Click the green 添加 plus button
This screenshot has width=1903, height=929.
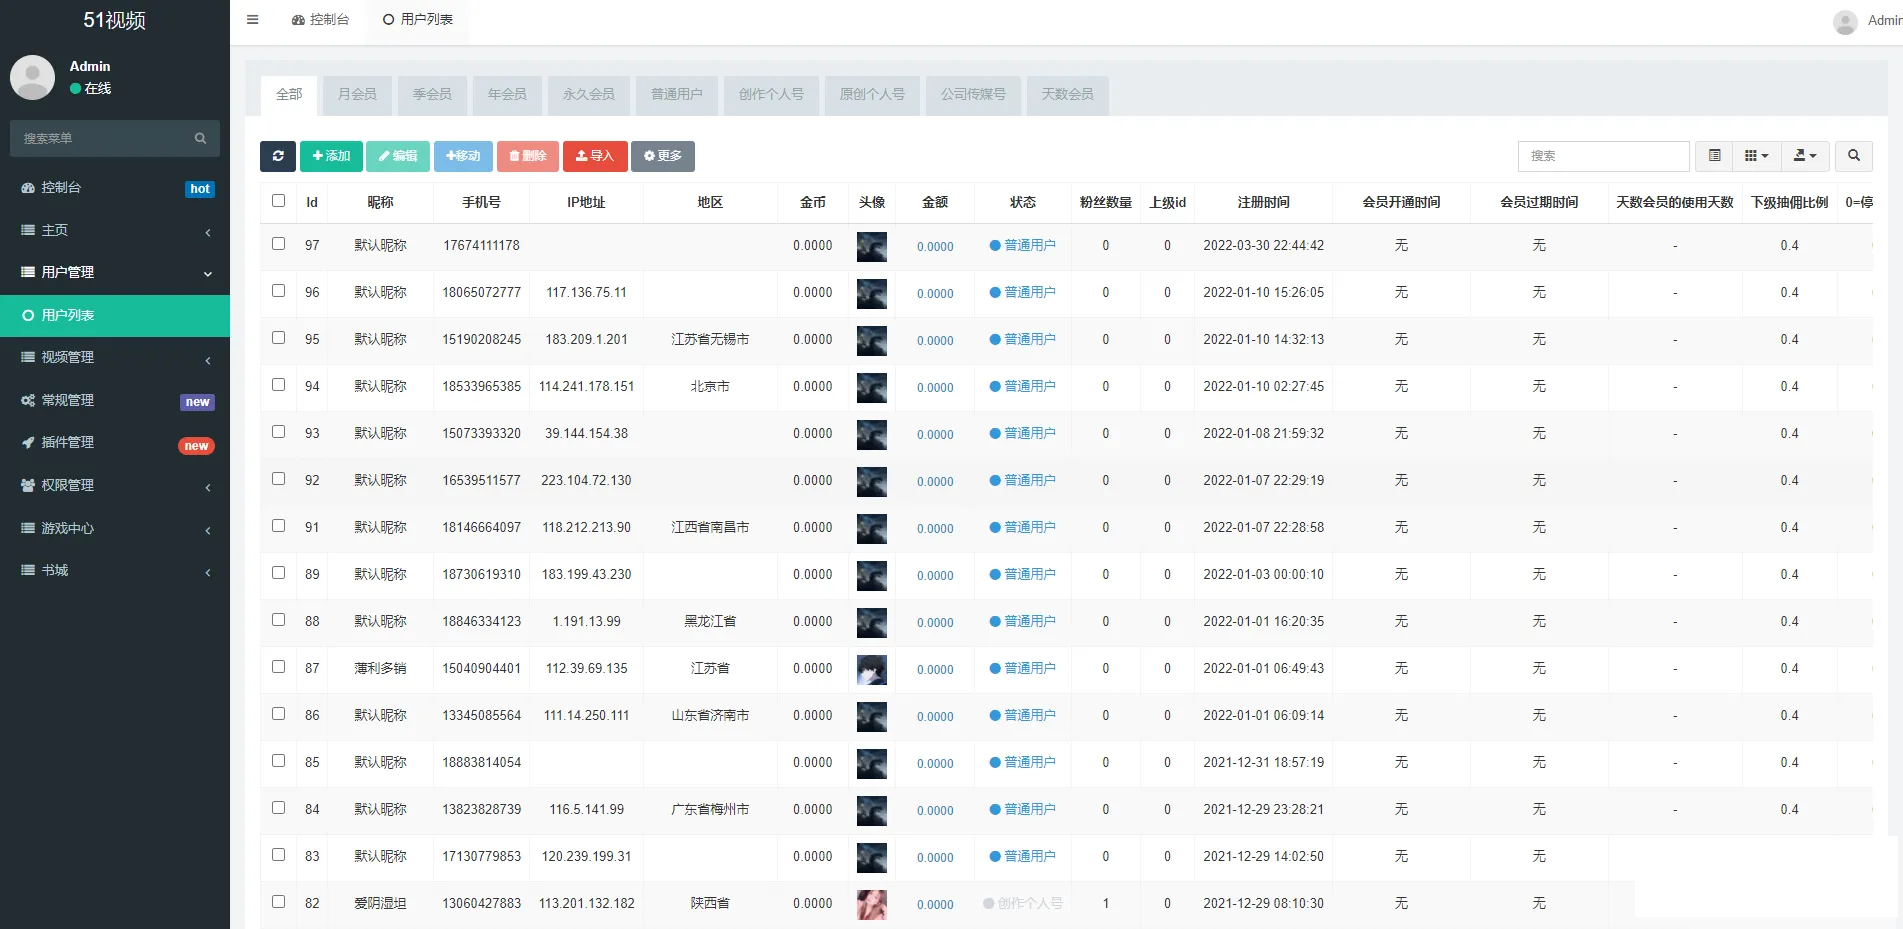tap(331, 156)
